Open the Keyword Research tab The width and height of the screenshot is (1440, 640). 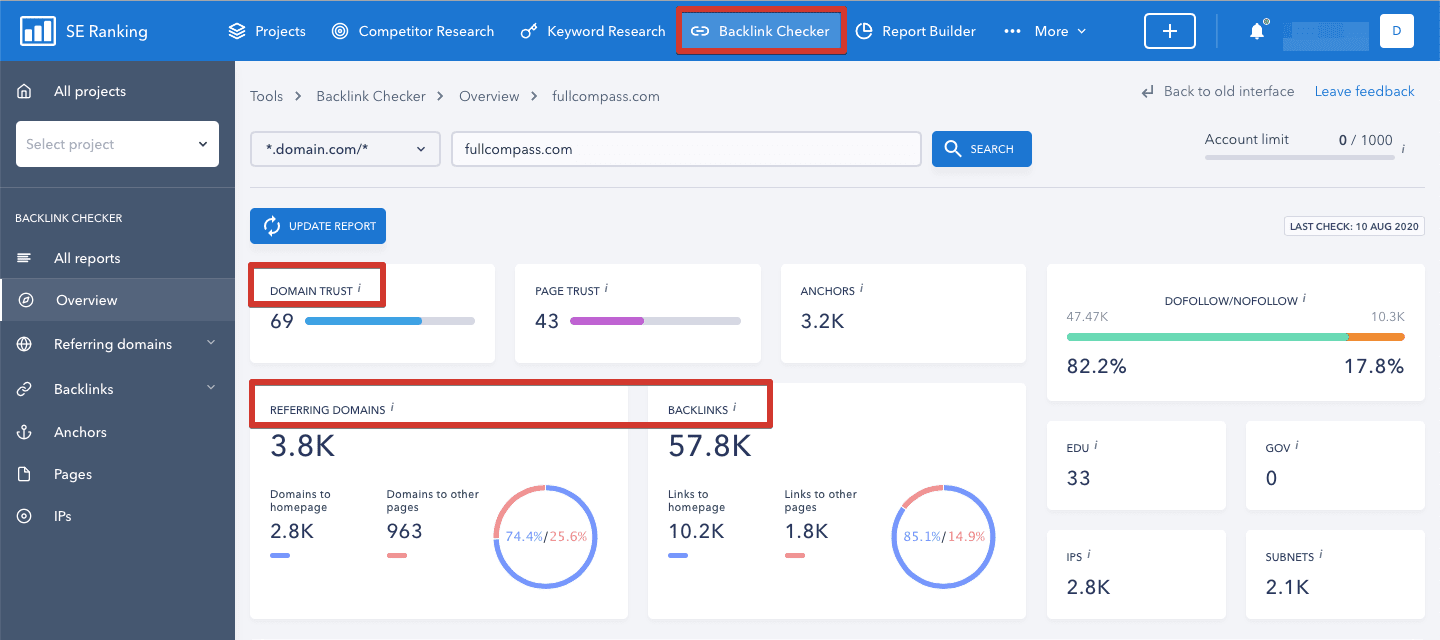point(592,31)
